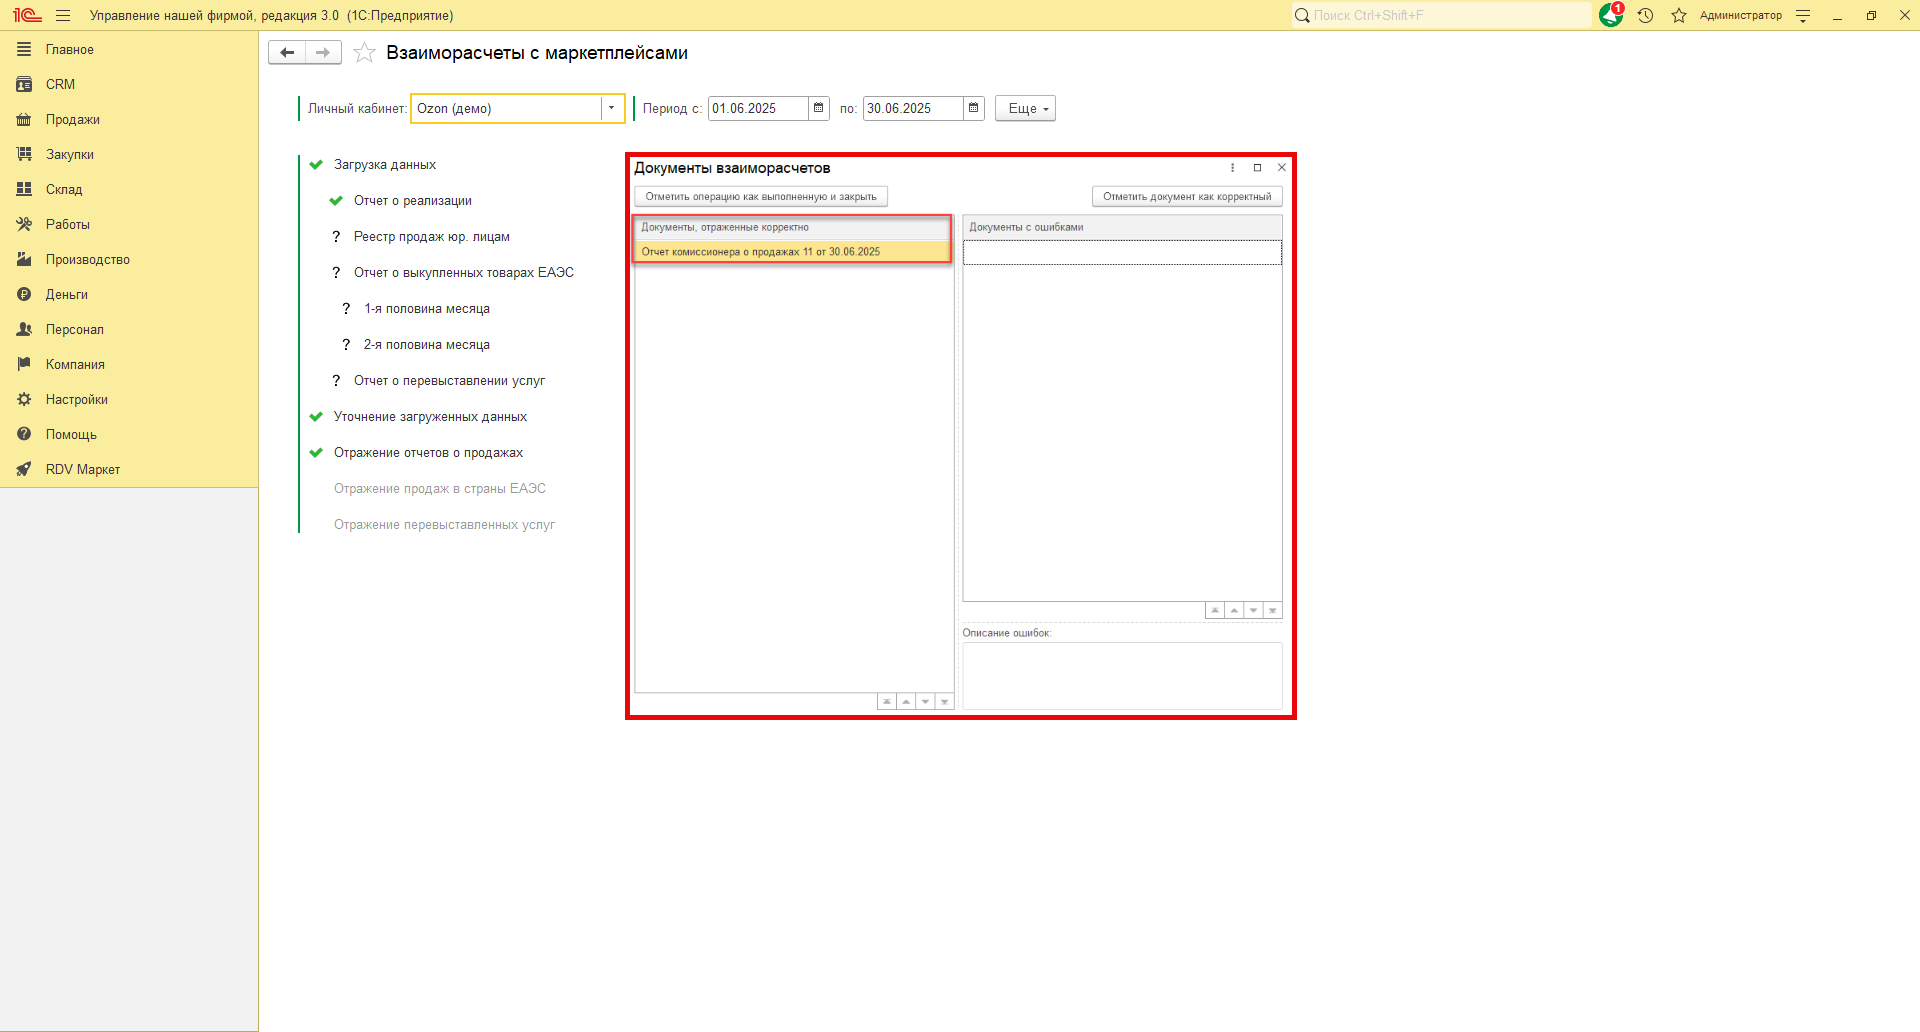Open service settings menu near Администратор
This screenshot has height=1032, width=1920.
pos(1803,15)
